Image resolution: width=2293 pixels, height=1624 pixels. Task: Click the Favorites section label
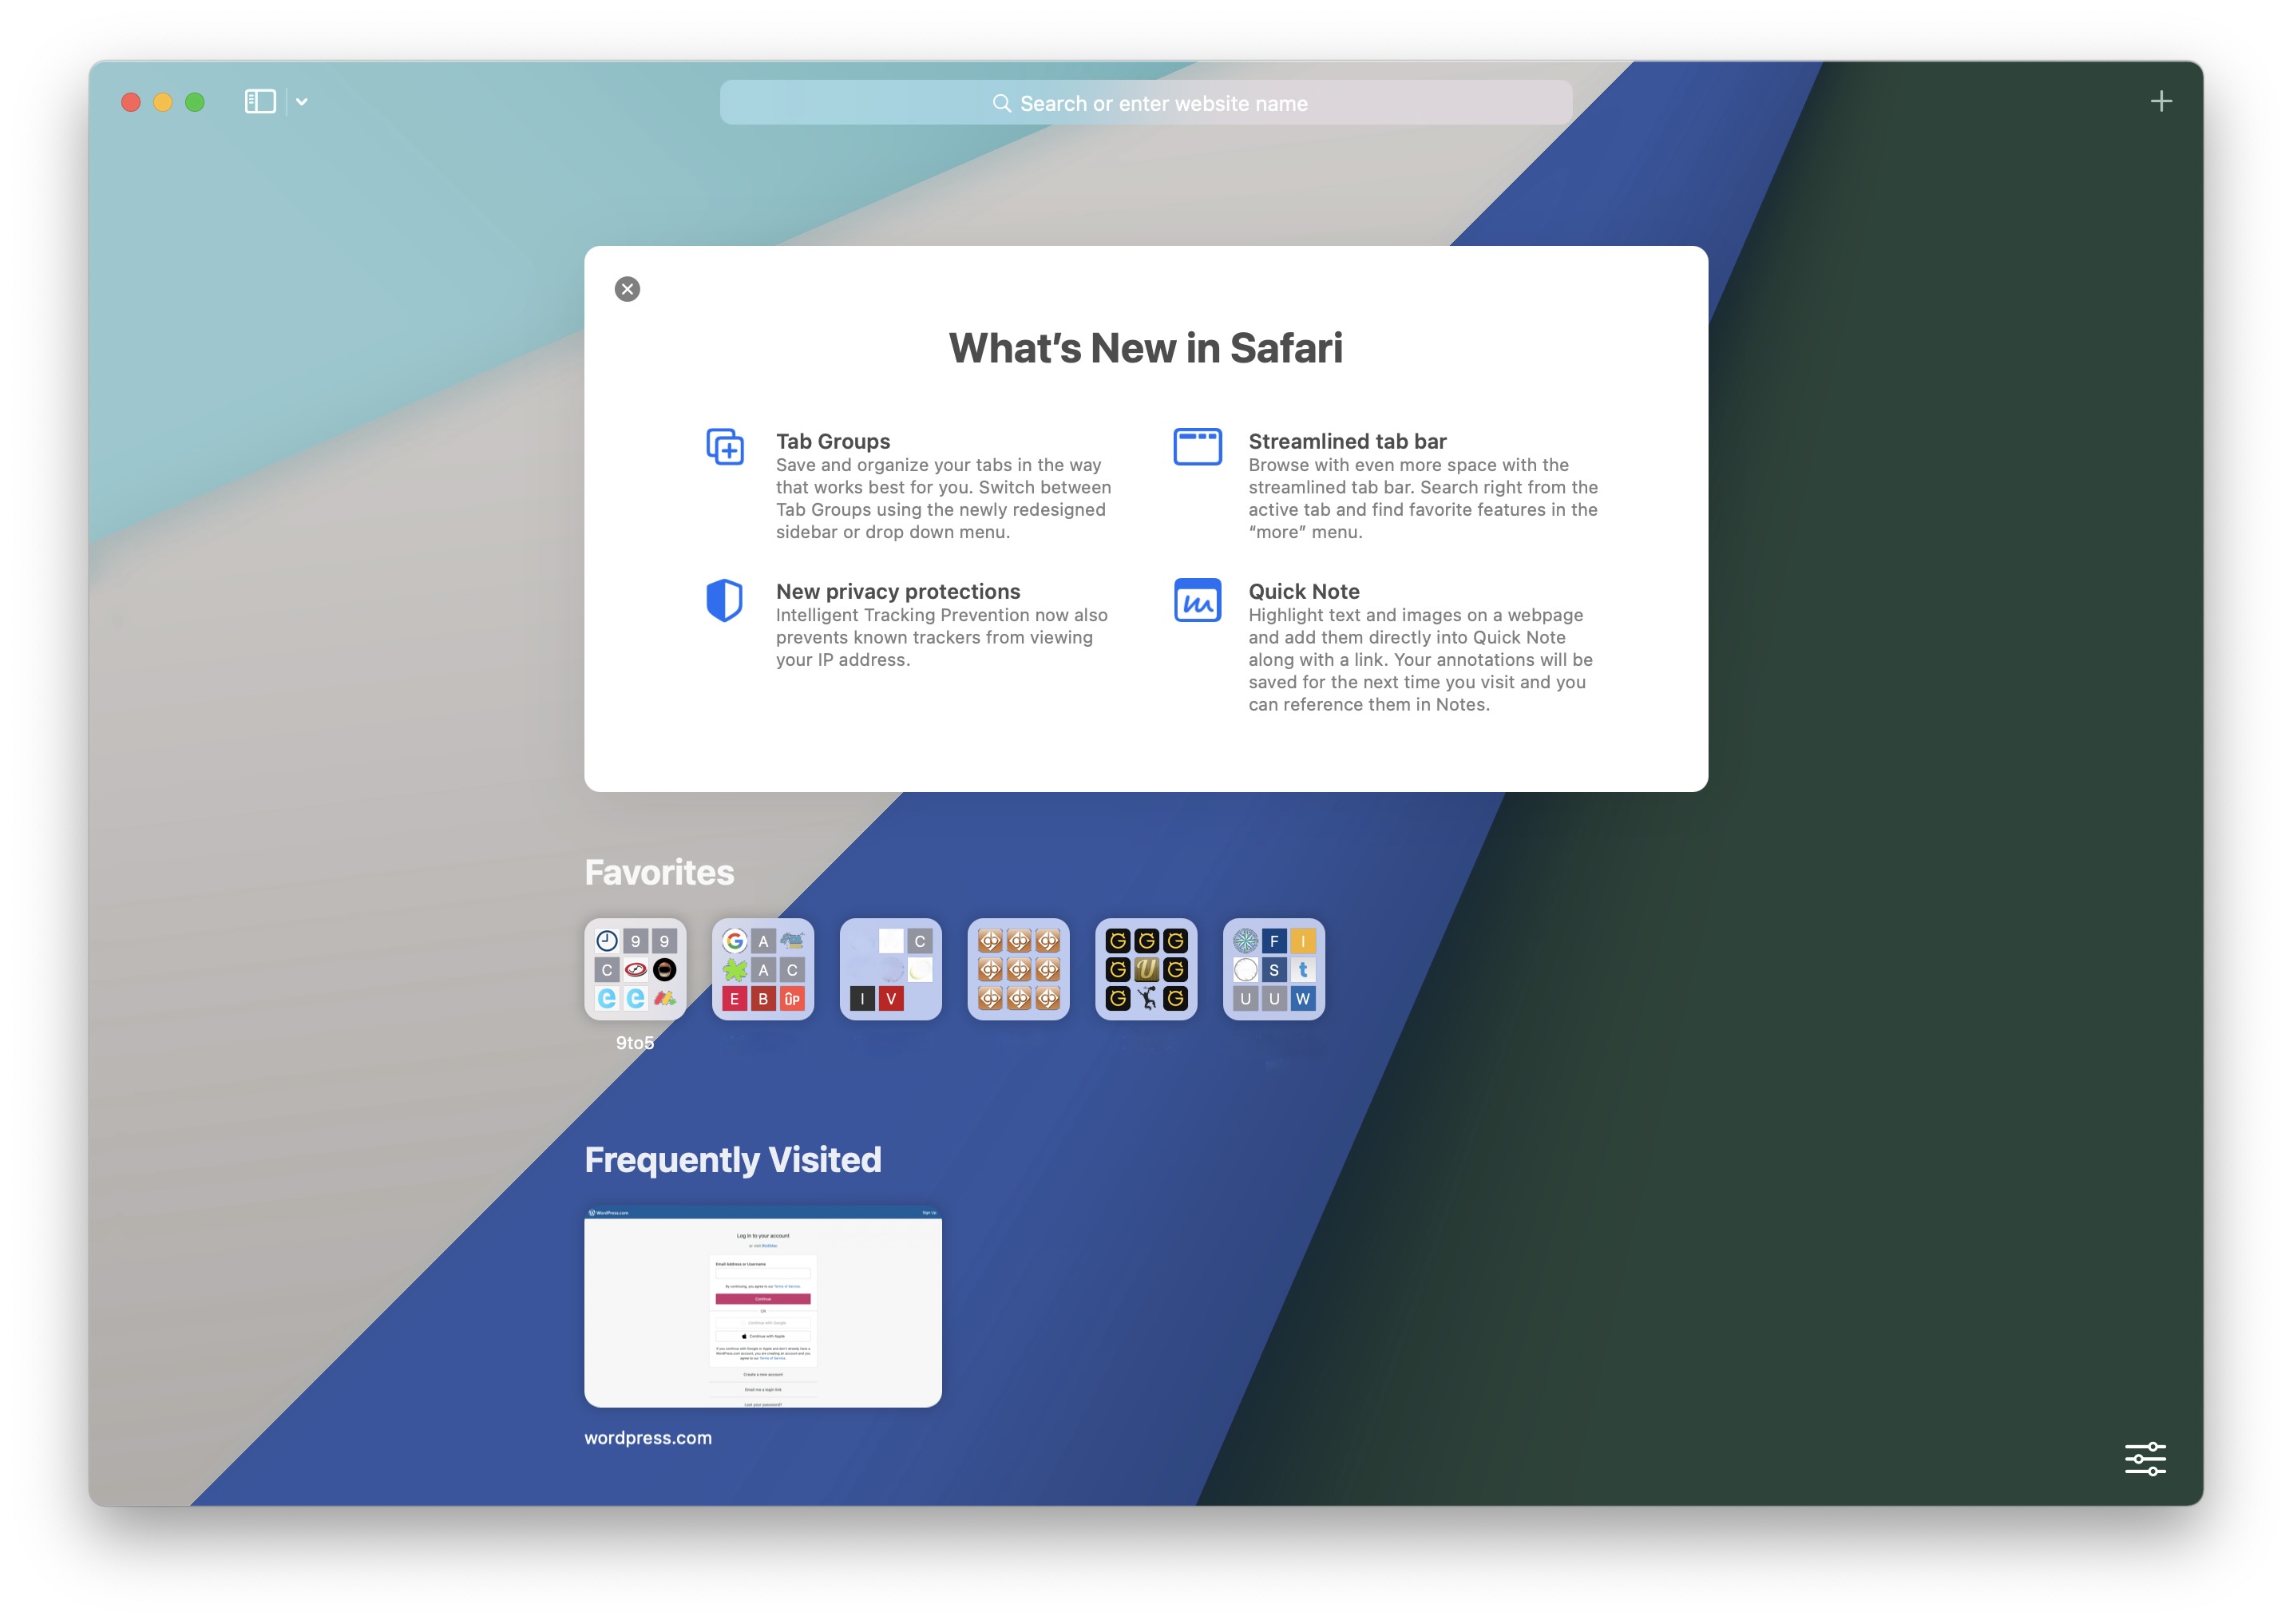tap(660, 870)
